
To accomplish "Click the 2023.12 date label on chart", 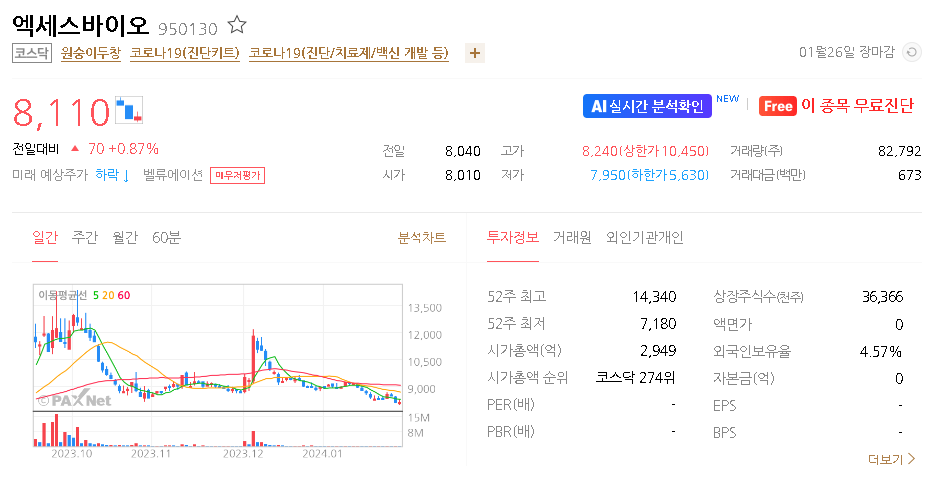I will (243, 454).
